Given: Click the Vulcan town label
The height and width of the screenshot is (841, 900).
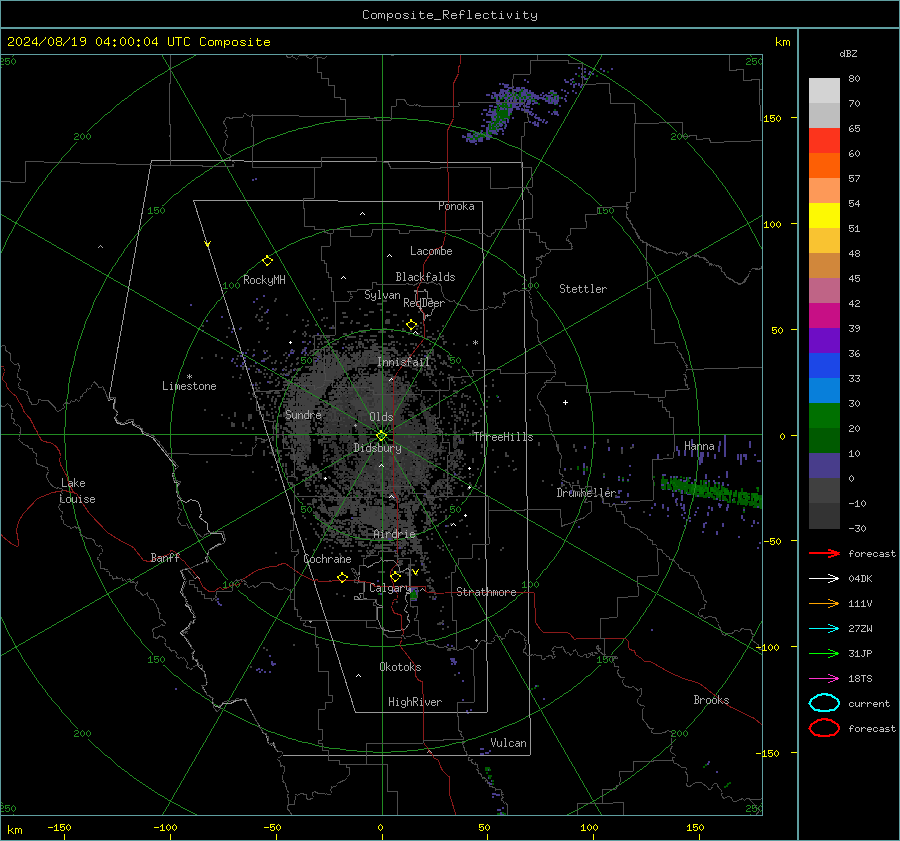Looking at the screenshot, I should tap(509, 743).
